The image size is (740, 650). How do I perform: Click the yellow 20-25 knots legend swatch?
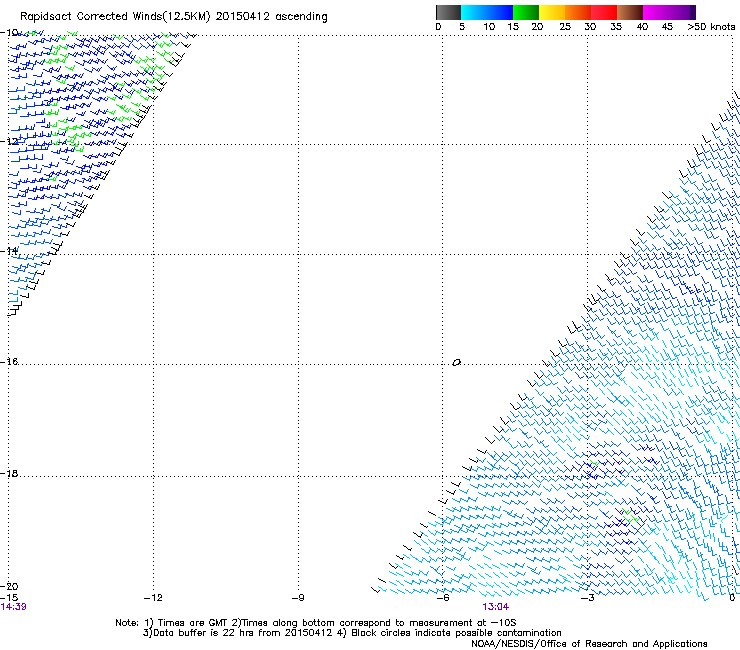(x=552, y=12)
